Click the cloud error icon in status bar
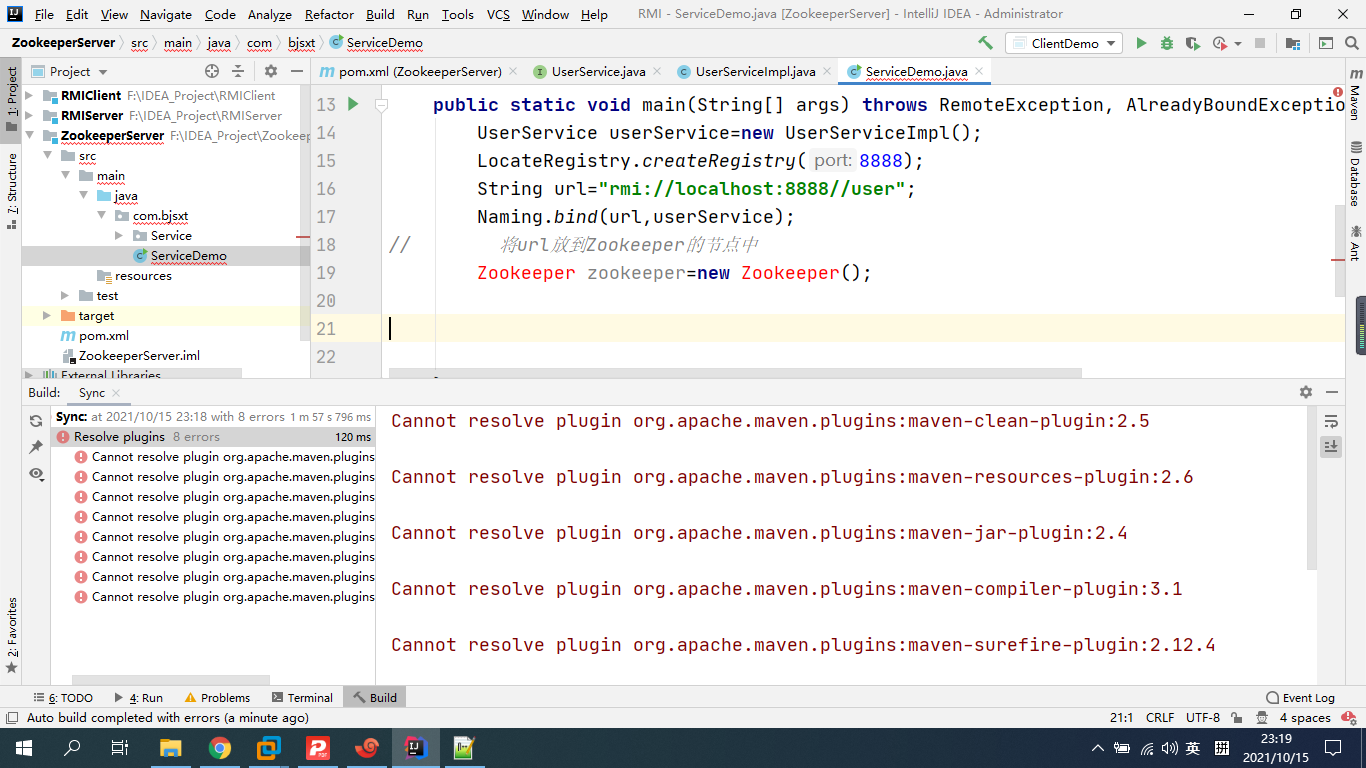The height and width of the screenshot is (768, 1366). click(x=1350, y=718)
